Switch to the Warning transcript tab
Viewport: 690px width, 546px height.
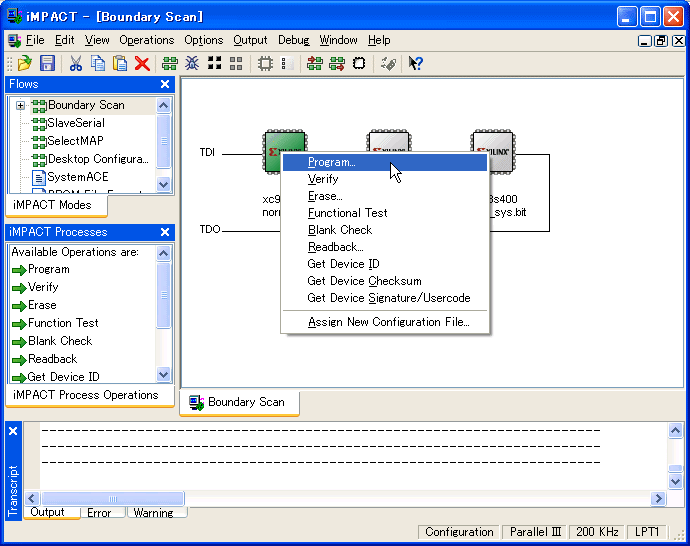point(153,513)
